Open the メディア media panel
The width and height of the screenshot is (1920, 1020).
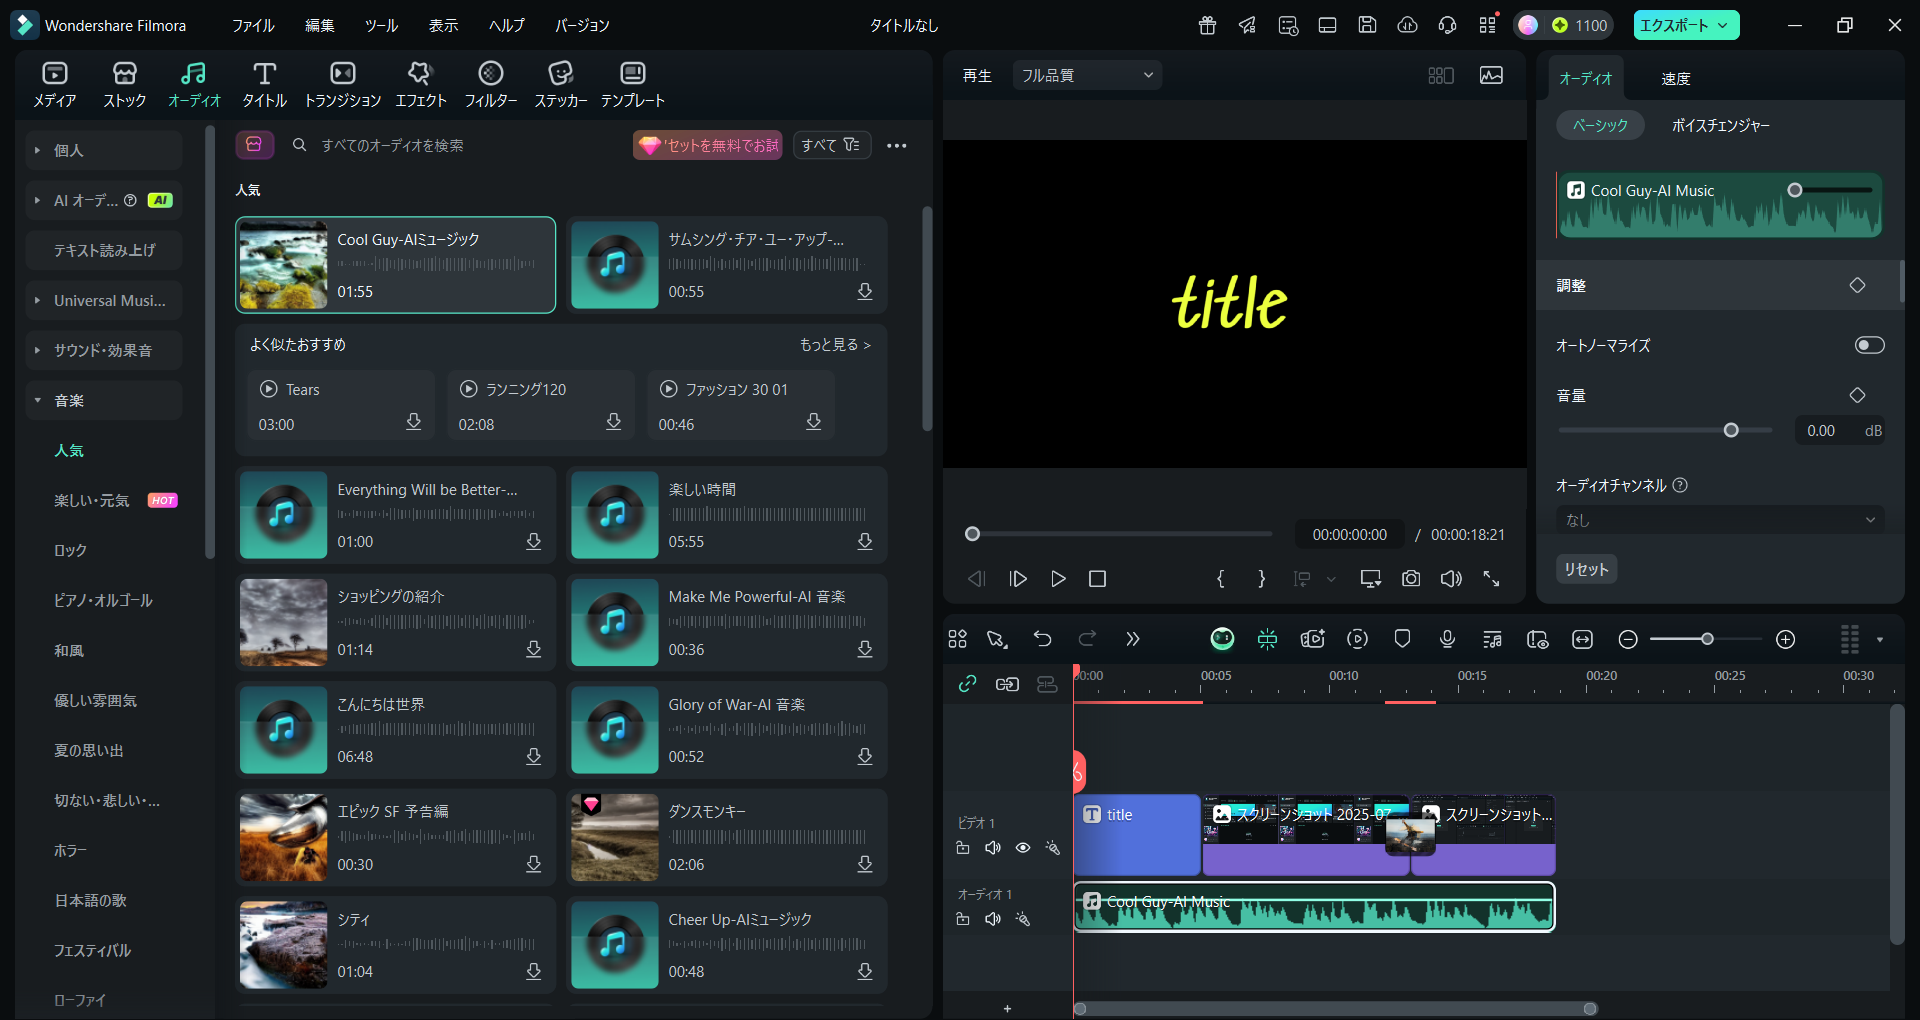54,85
